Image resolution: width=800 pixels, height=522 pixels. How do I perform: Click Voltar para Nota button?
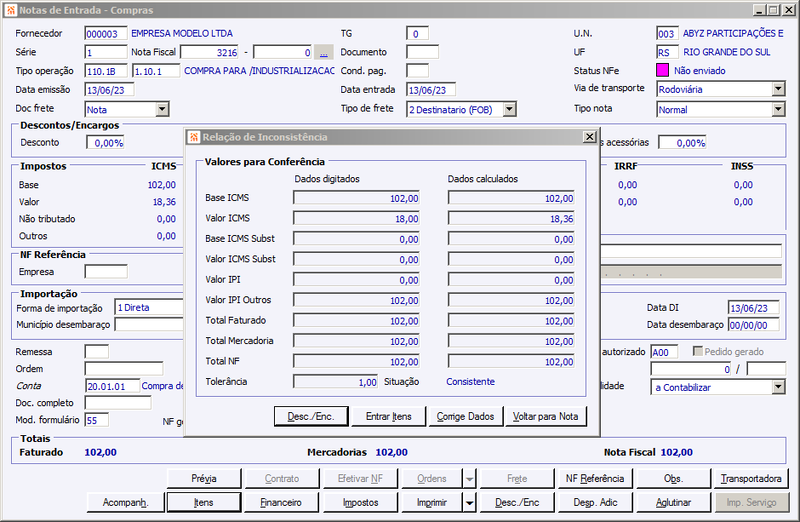pyautogui.click(x=545, y=416)
